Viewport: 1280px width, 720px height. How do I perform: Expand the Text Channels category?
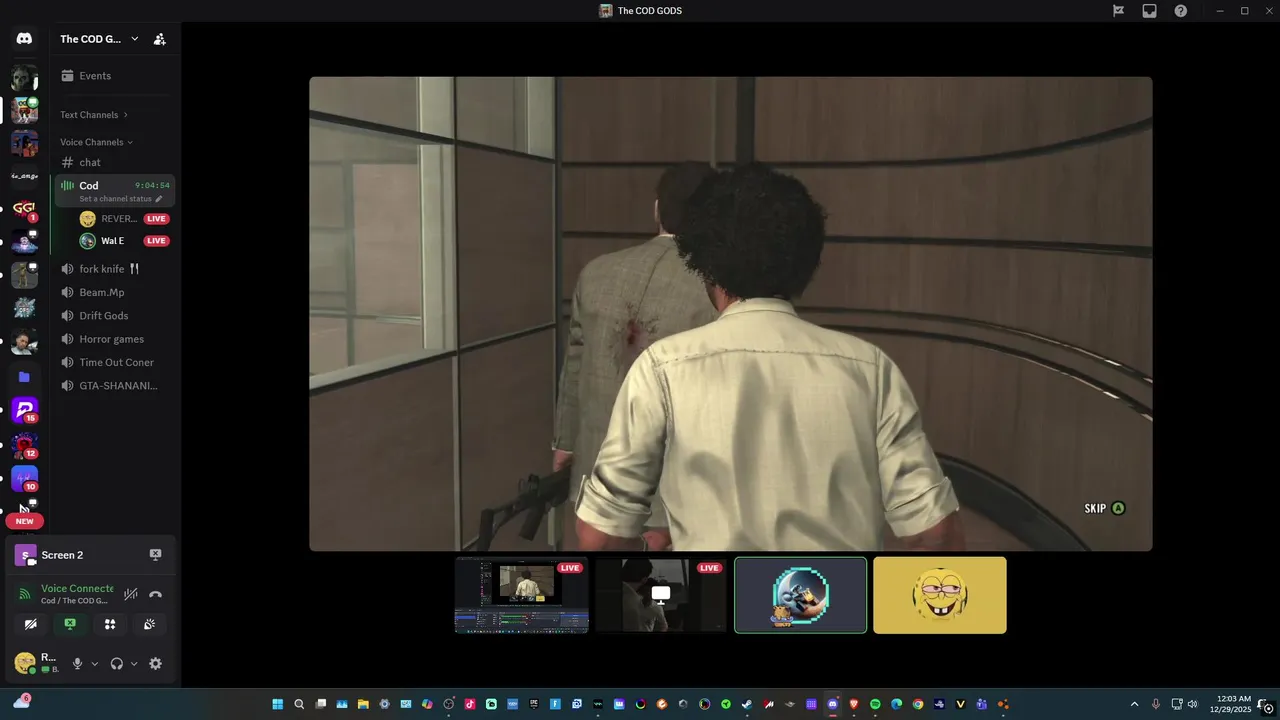point(94,115)
